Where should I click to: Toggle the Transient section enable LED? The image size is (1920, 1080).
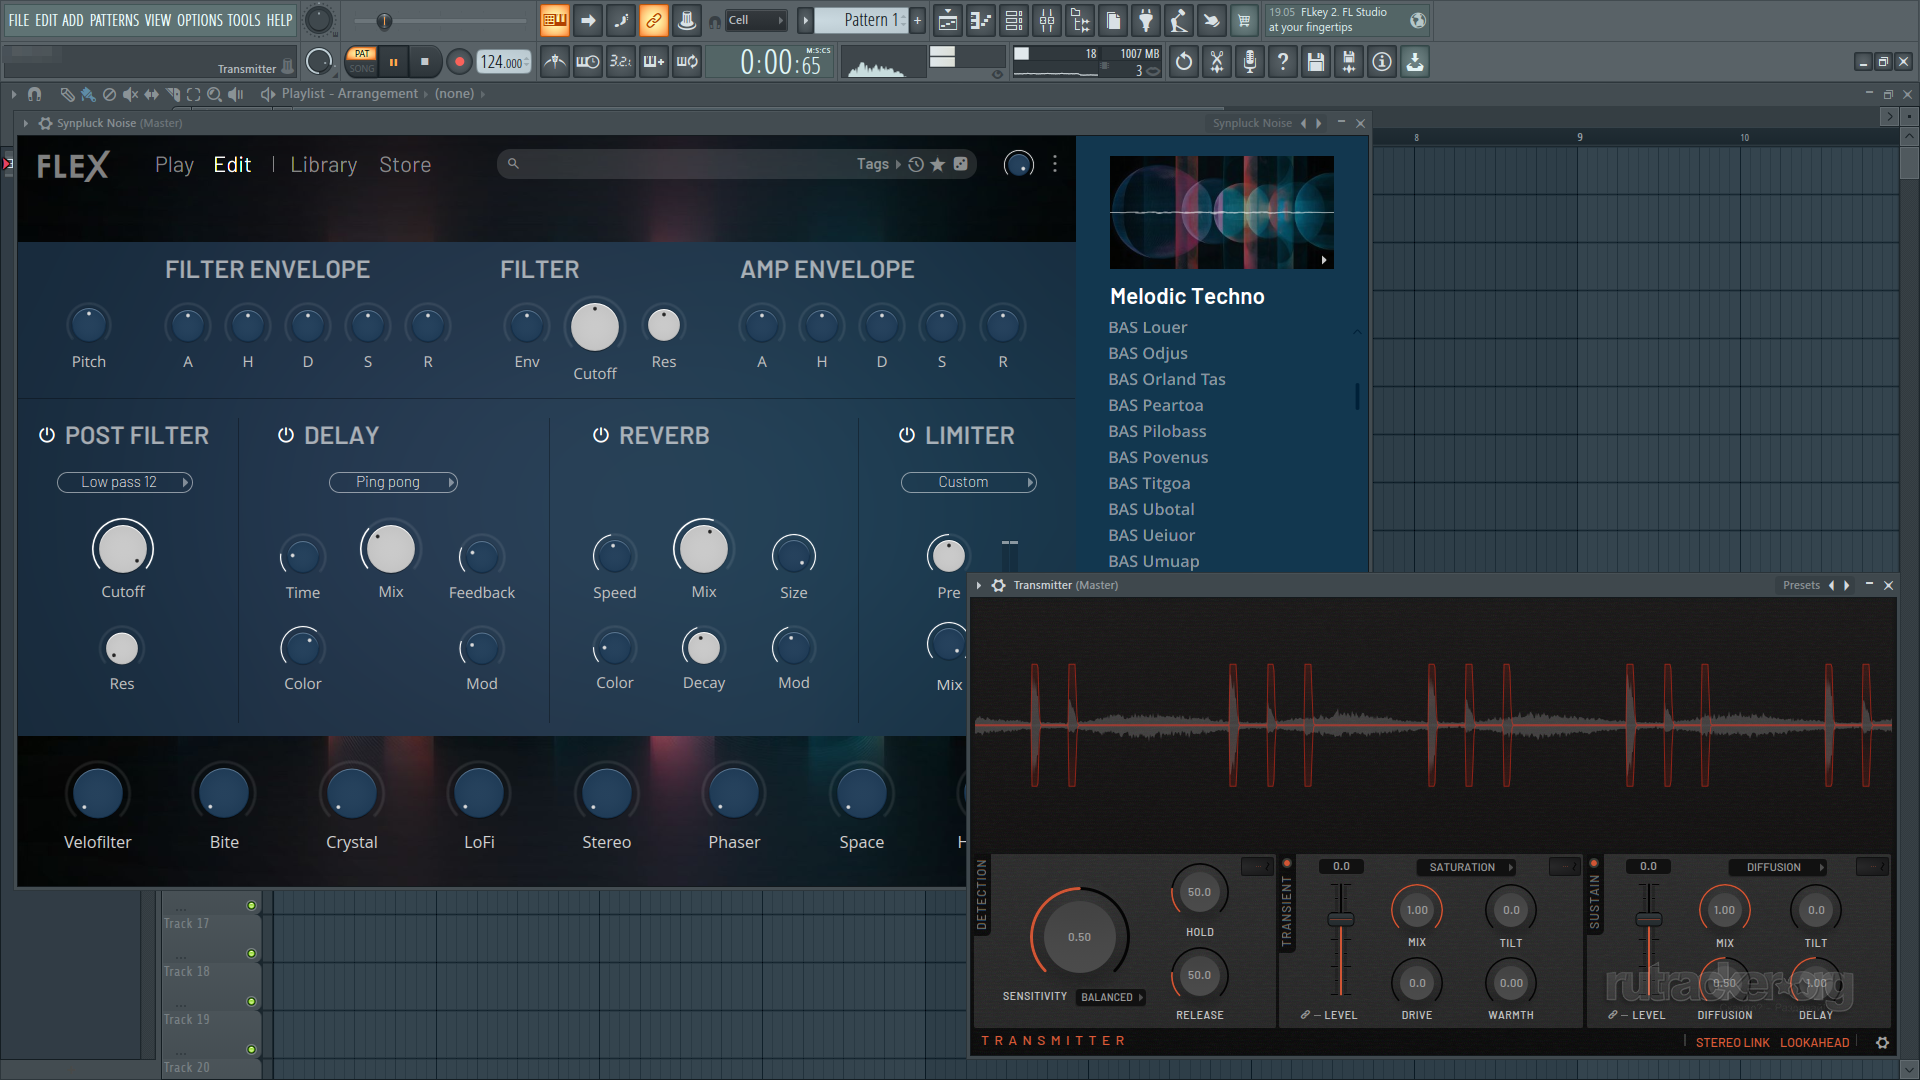click(x=1287, y=863)
